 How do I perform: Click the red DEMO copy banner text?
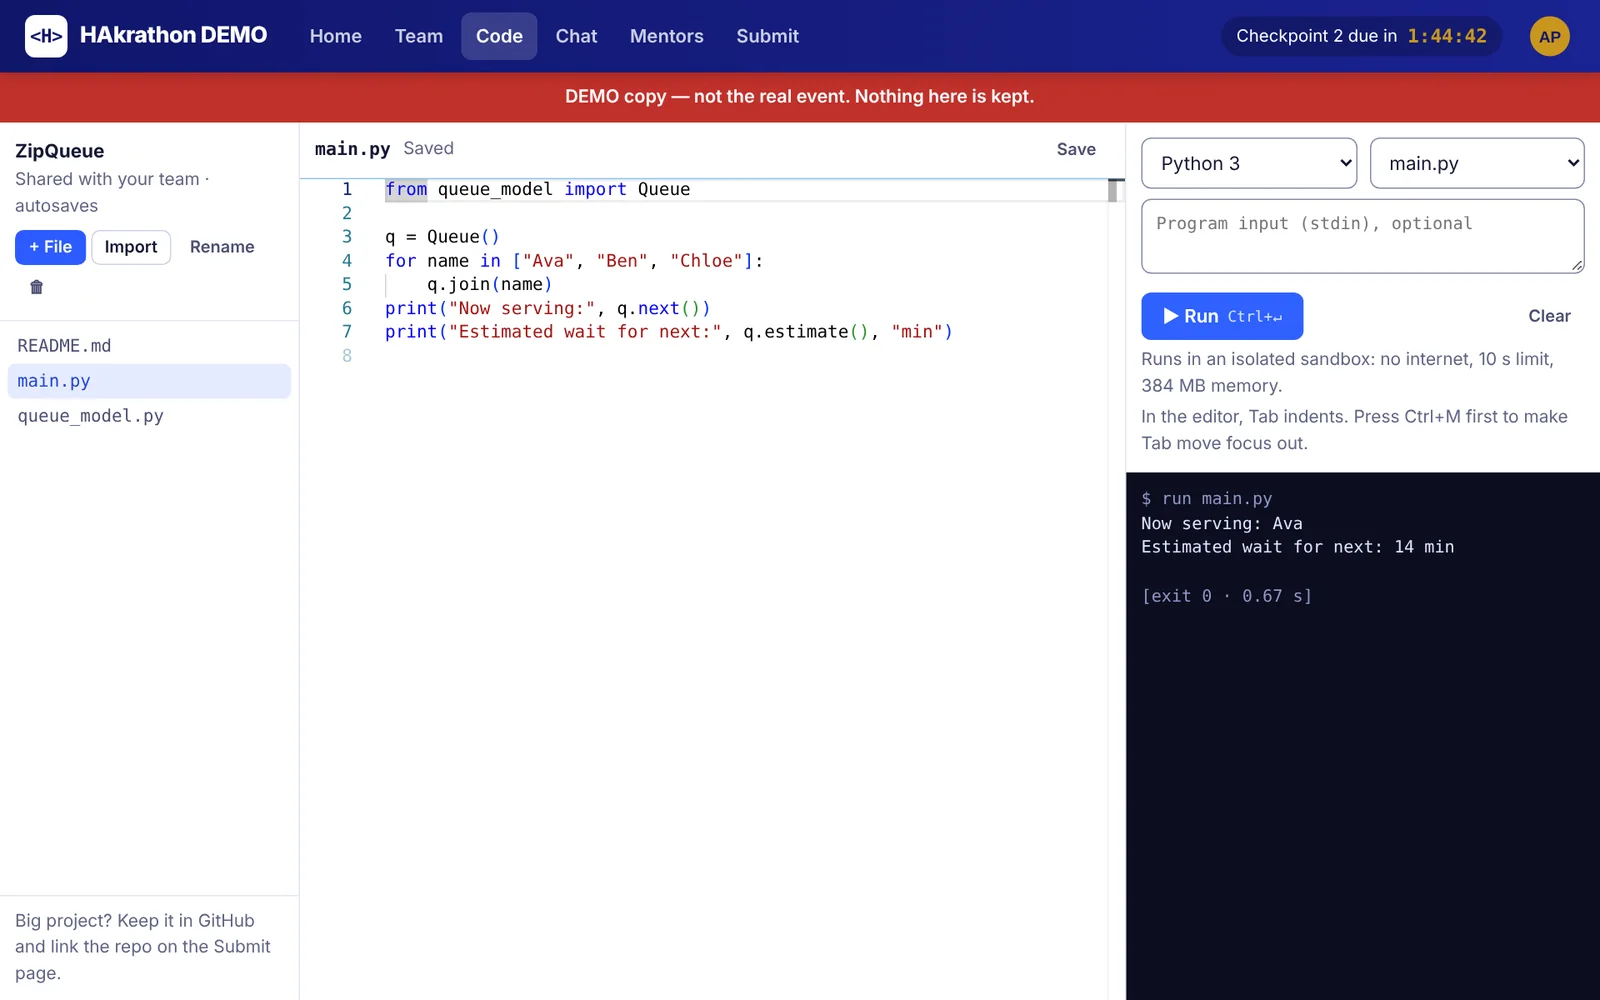coord(799,97)
